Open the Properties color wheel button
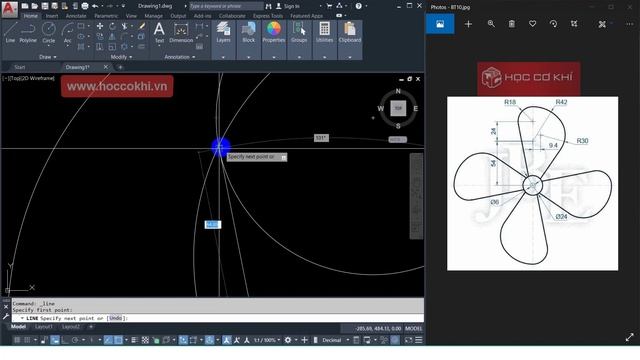640x360 pixels. (x=273, y=32)
